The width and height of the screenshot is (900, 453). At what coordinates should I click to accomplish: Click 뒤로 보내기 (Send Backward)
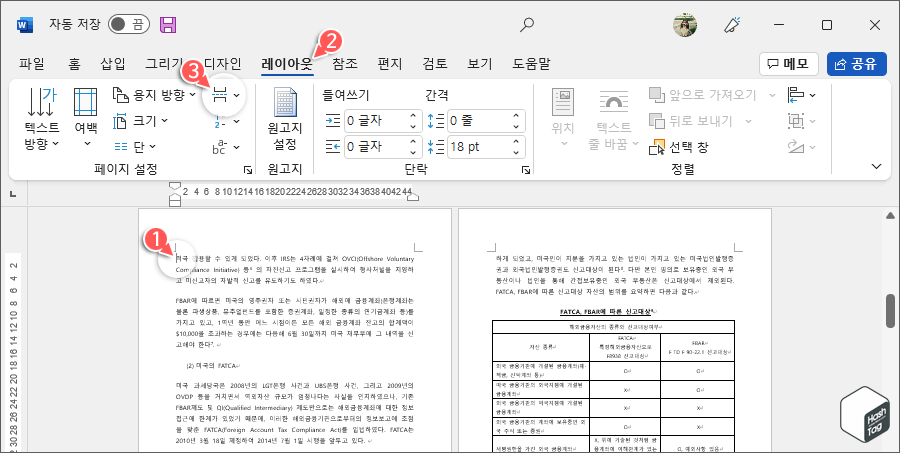click(x=692, y=121)
